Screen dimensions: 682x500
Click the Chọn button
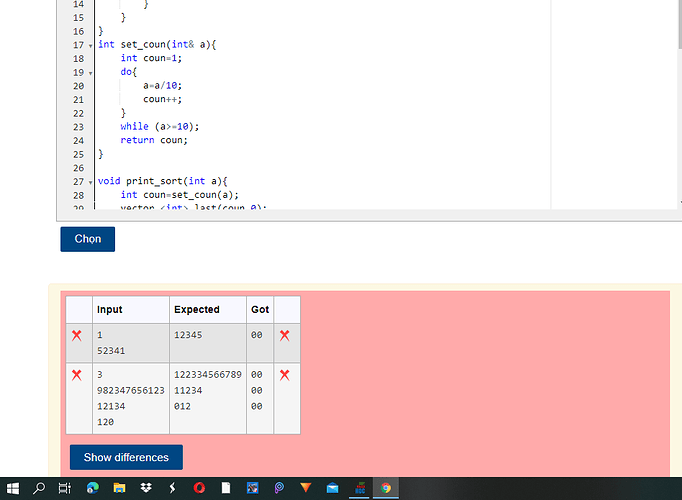(x=87, y=239)
